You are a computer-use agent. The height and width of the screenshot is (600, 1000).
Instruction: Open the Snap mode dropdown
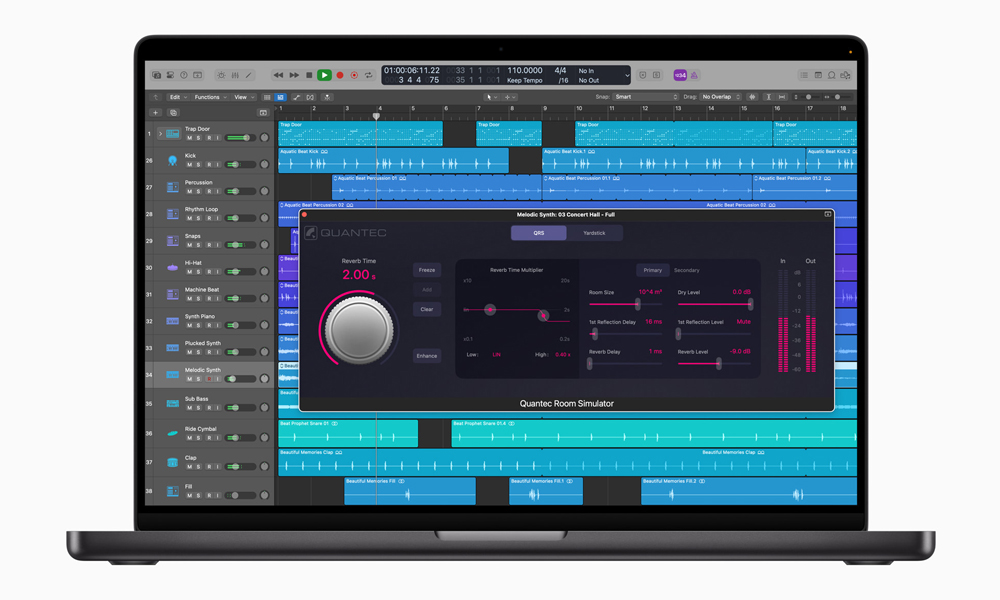645,97
